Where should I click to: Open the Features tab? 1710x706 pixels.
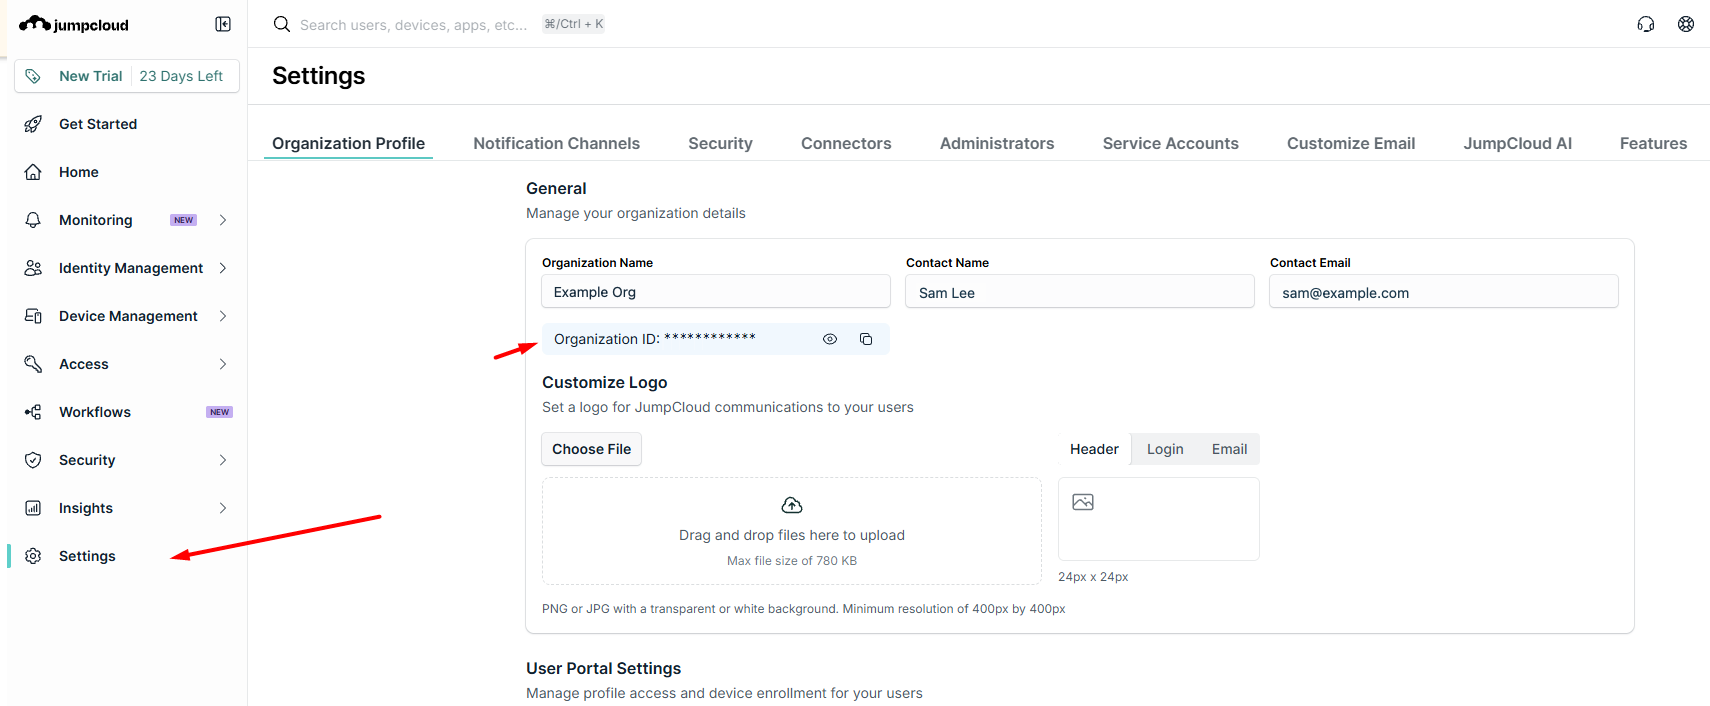[1653, 143]
